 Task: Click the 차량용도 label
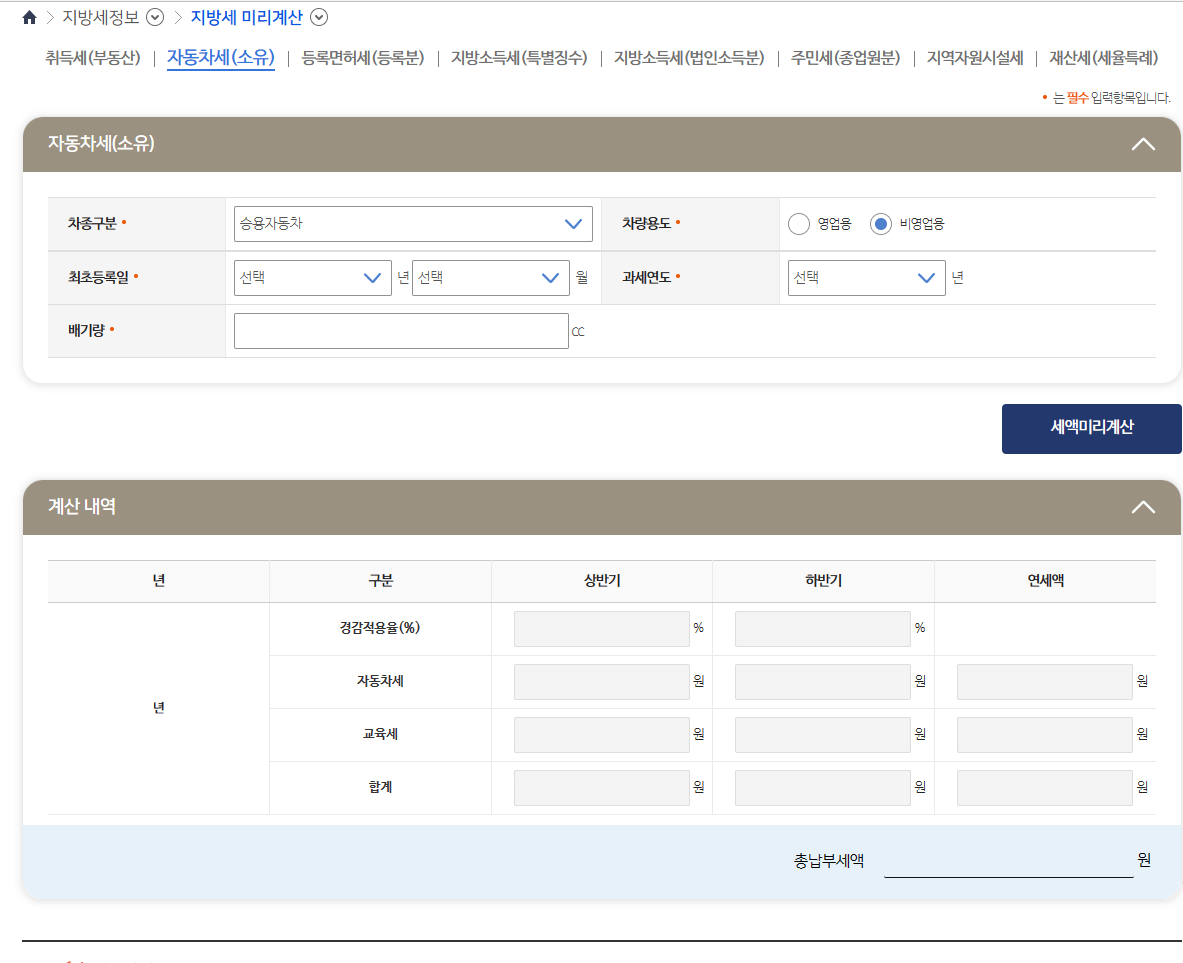[646, 223]
